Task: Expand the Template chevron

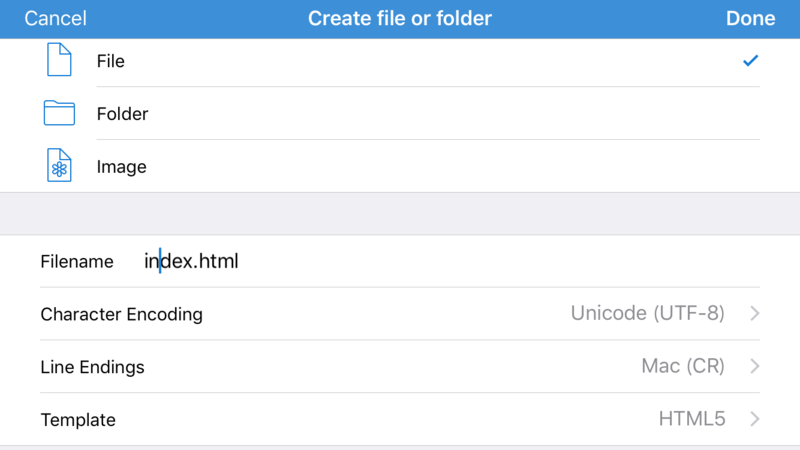Action: [x=755, y=420]
